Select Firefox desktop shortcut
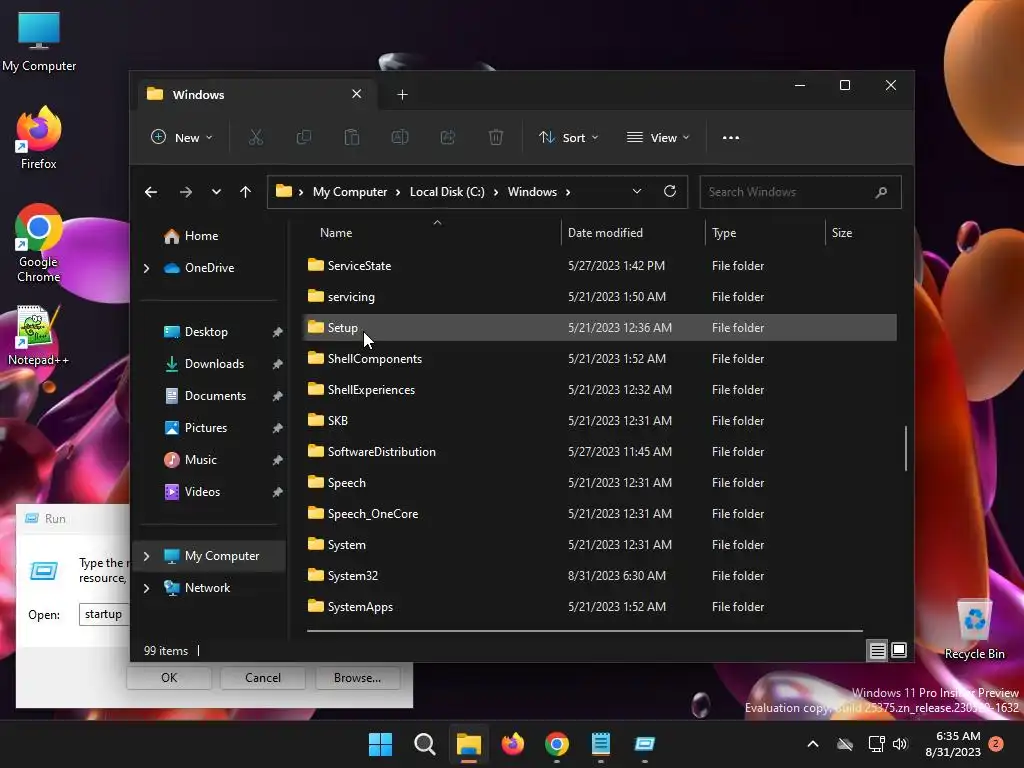The image size is (1024, 768). click(39, 138)
